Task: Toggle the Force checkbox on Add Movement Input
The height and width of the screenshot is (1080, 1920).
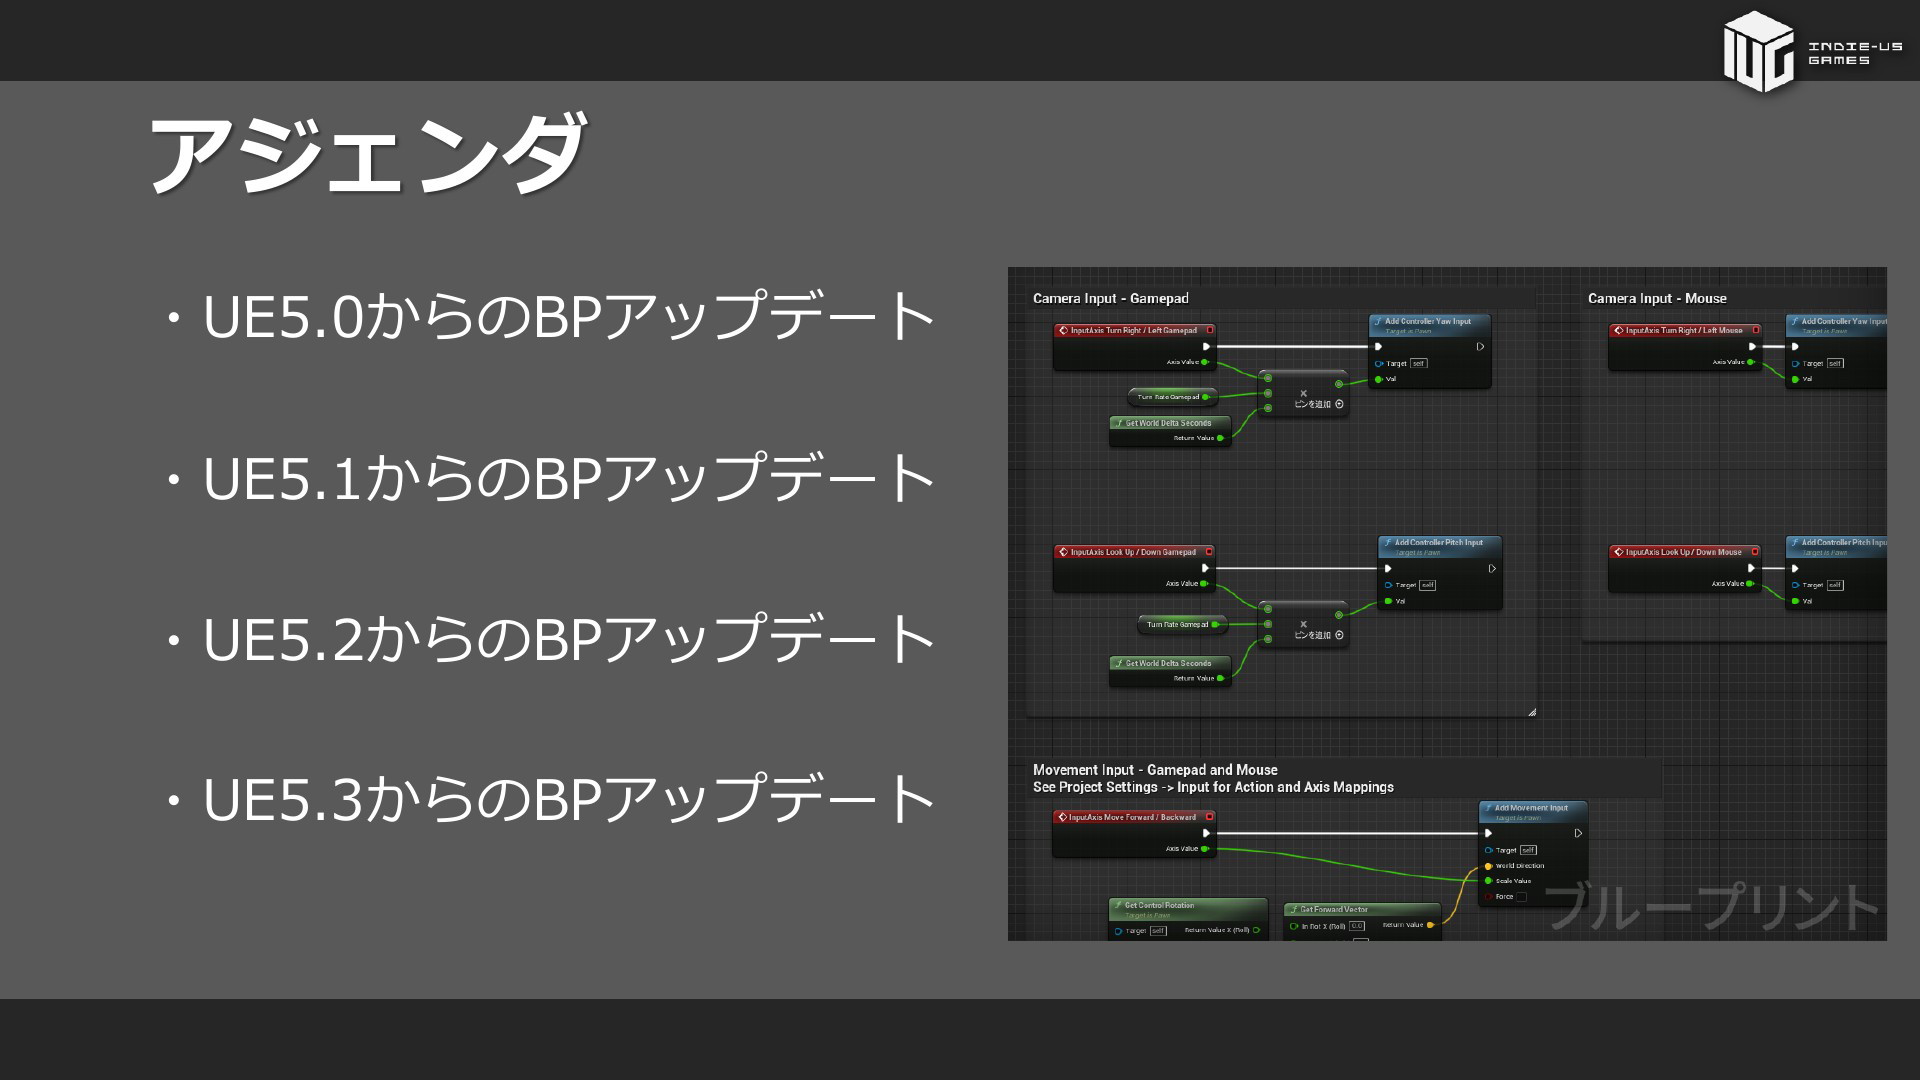Action: click(1521, 897)
